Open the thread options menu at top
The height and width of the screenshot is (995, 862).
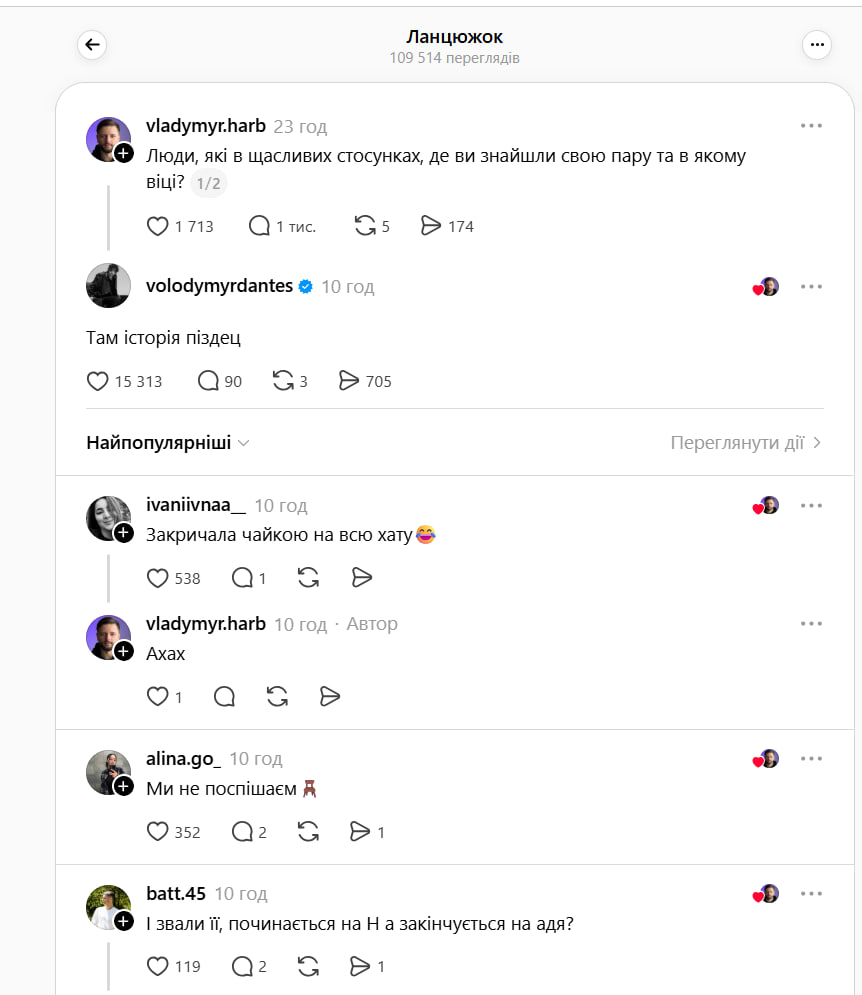click(817, 44)
